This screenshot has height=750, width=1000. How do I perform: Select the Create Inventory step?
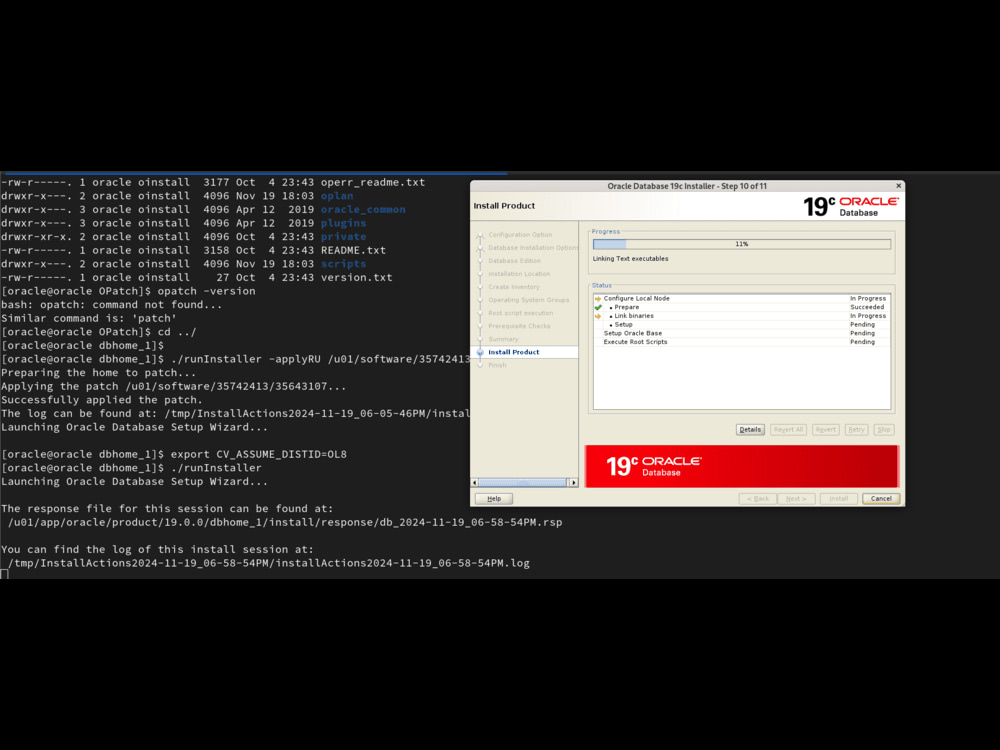(x=513, y=287)
